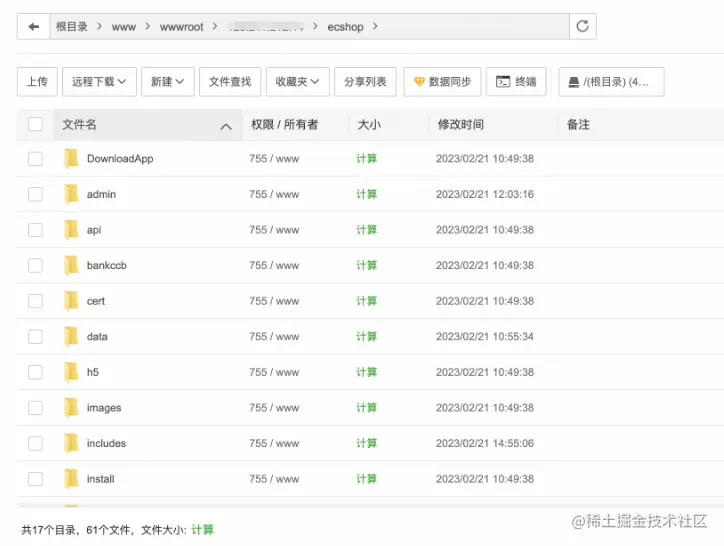Check the admin row checkbox
Screen dimensions: 724x546
coord(36,194)
